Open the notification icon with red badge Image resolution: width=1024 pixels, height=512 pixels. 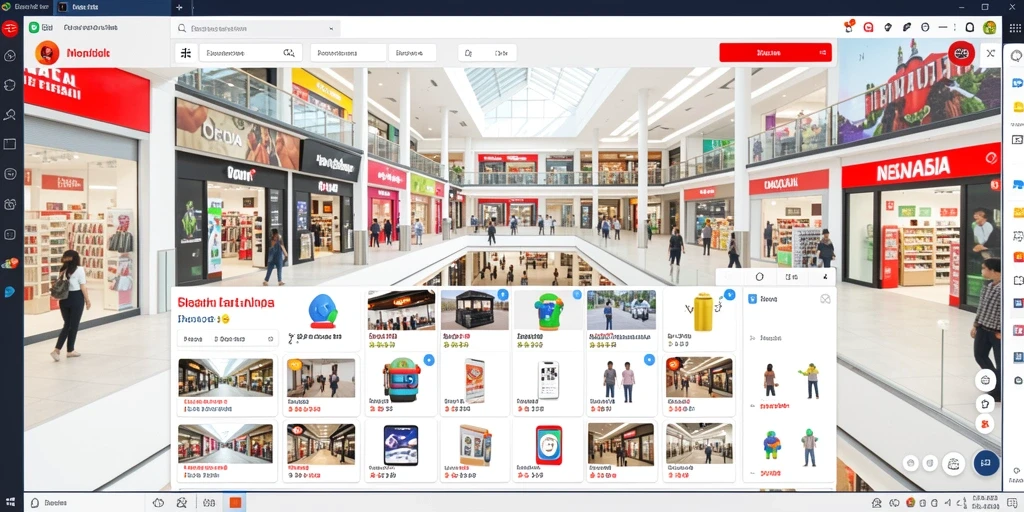849,27
